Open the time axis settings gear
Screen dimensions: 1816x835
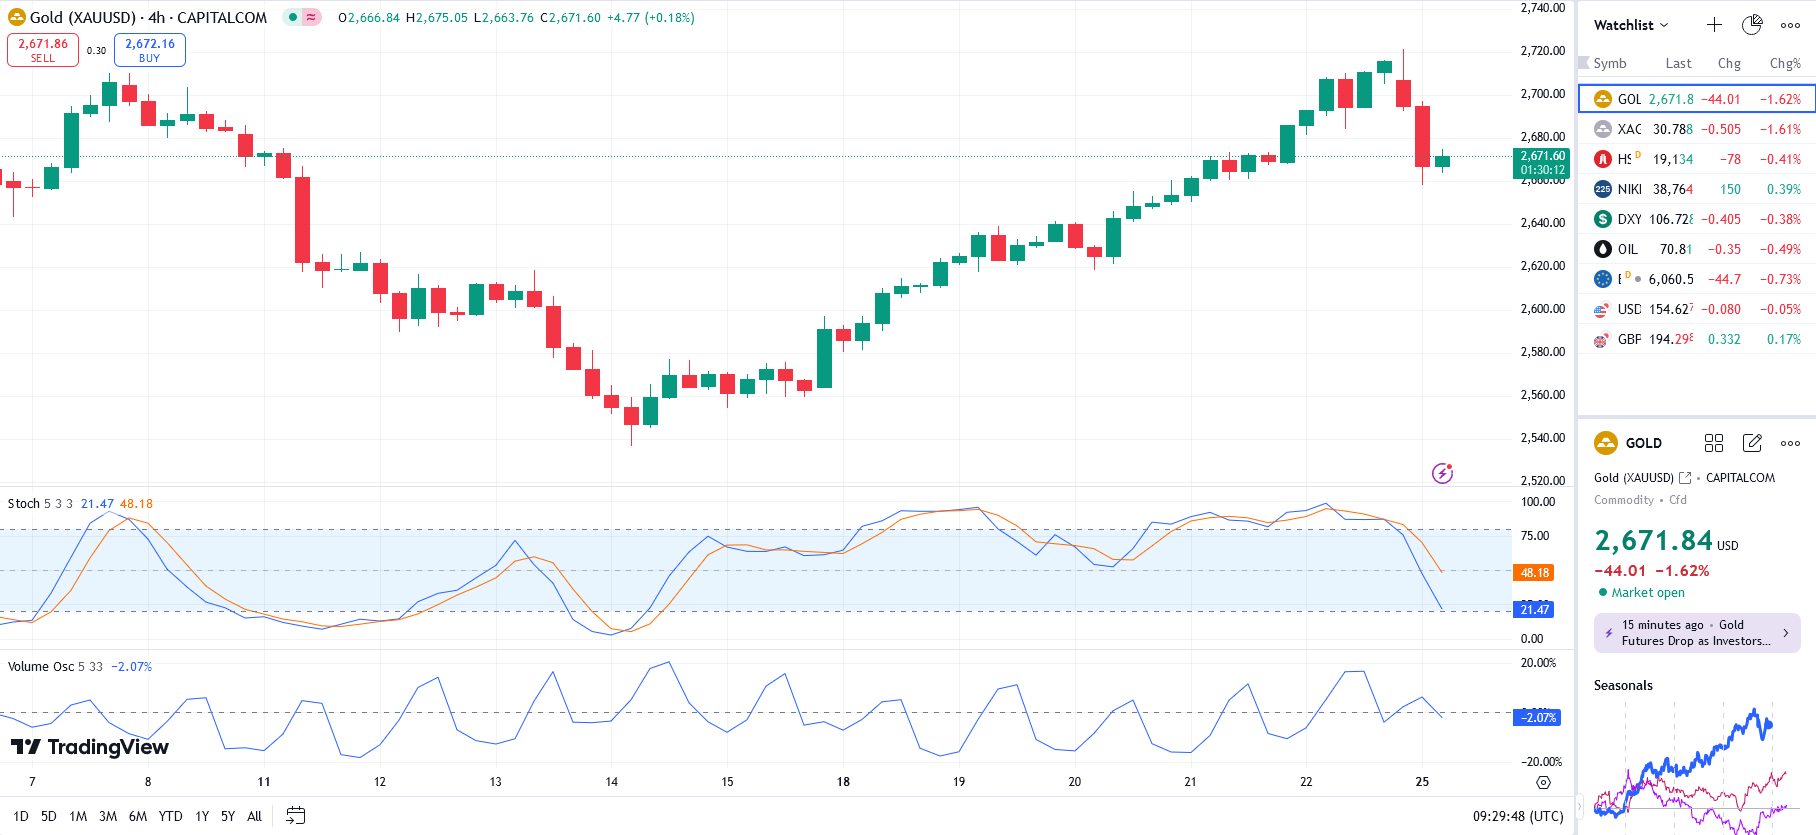[x=1543, y=783]
